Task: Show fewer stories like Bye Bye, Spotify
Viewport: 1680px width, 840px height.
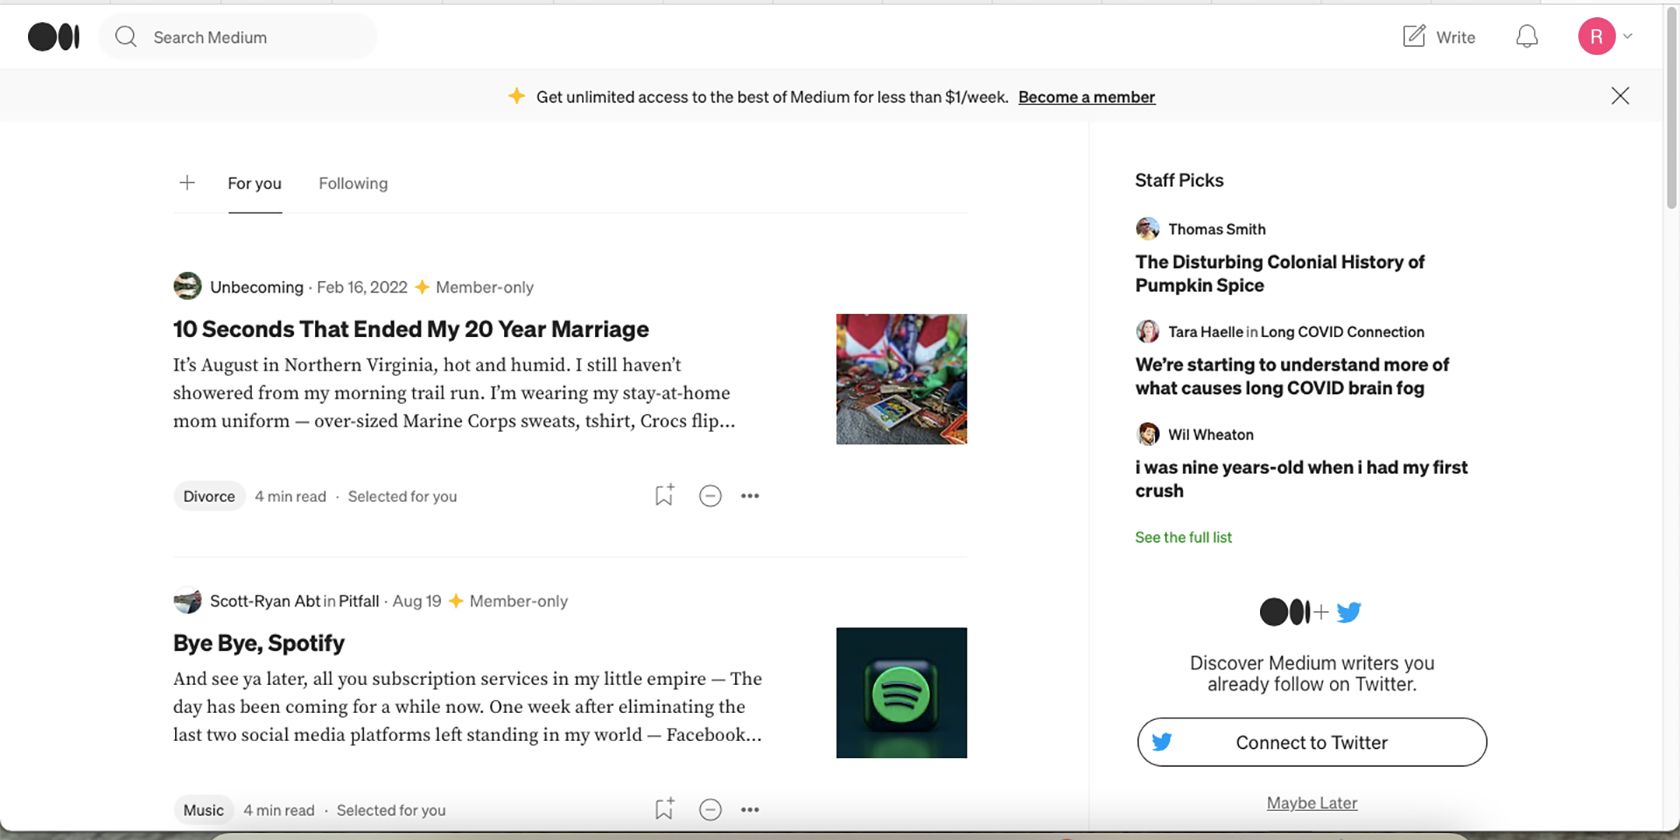Action: point(710,809)
